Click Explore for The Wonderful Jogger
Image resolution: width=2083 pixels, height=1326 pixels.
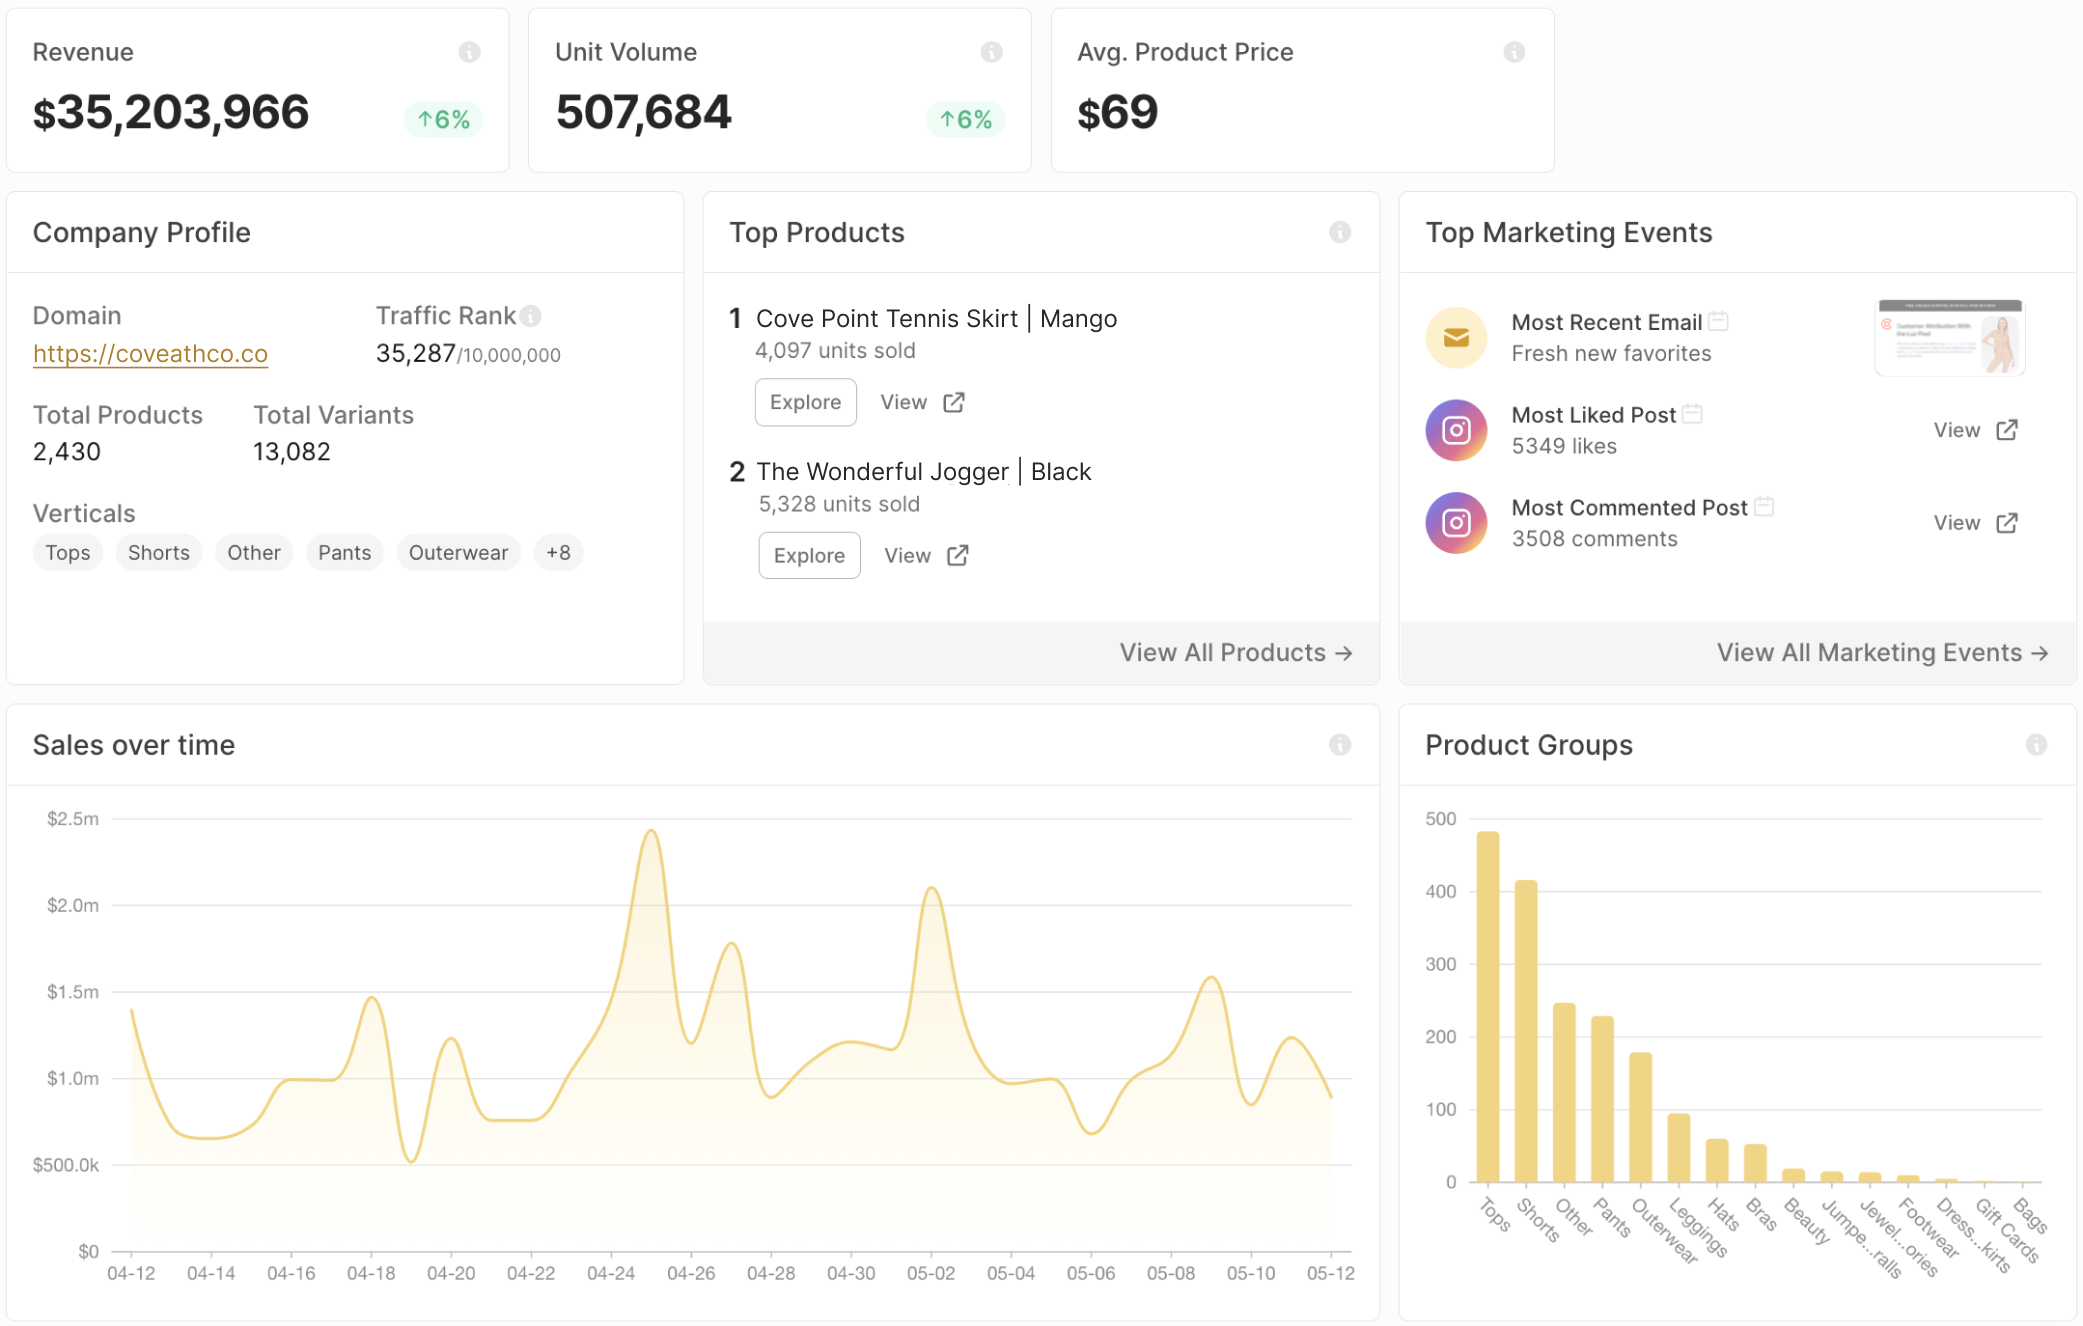coord(808,555)
